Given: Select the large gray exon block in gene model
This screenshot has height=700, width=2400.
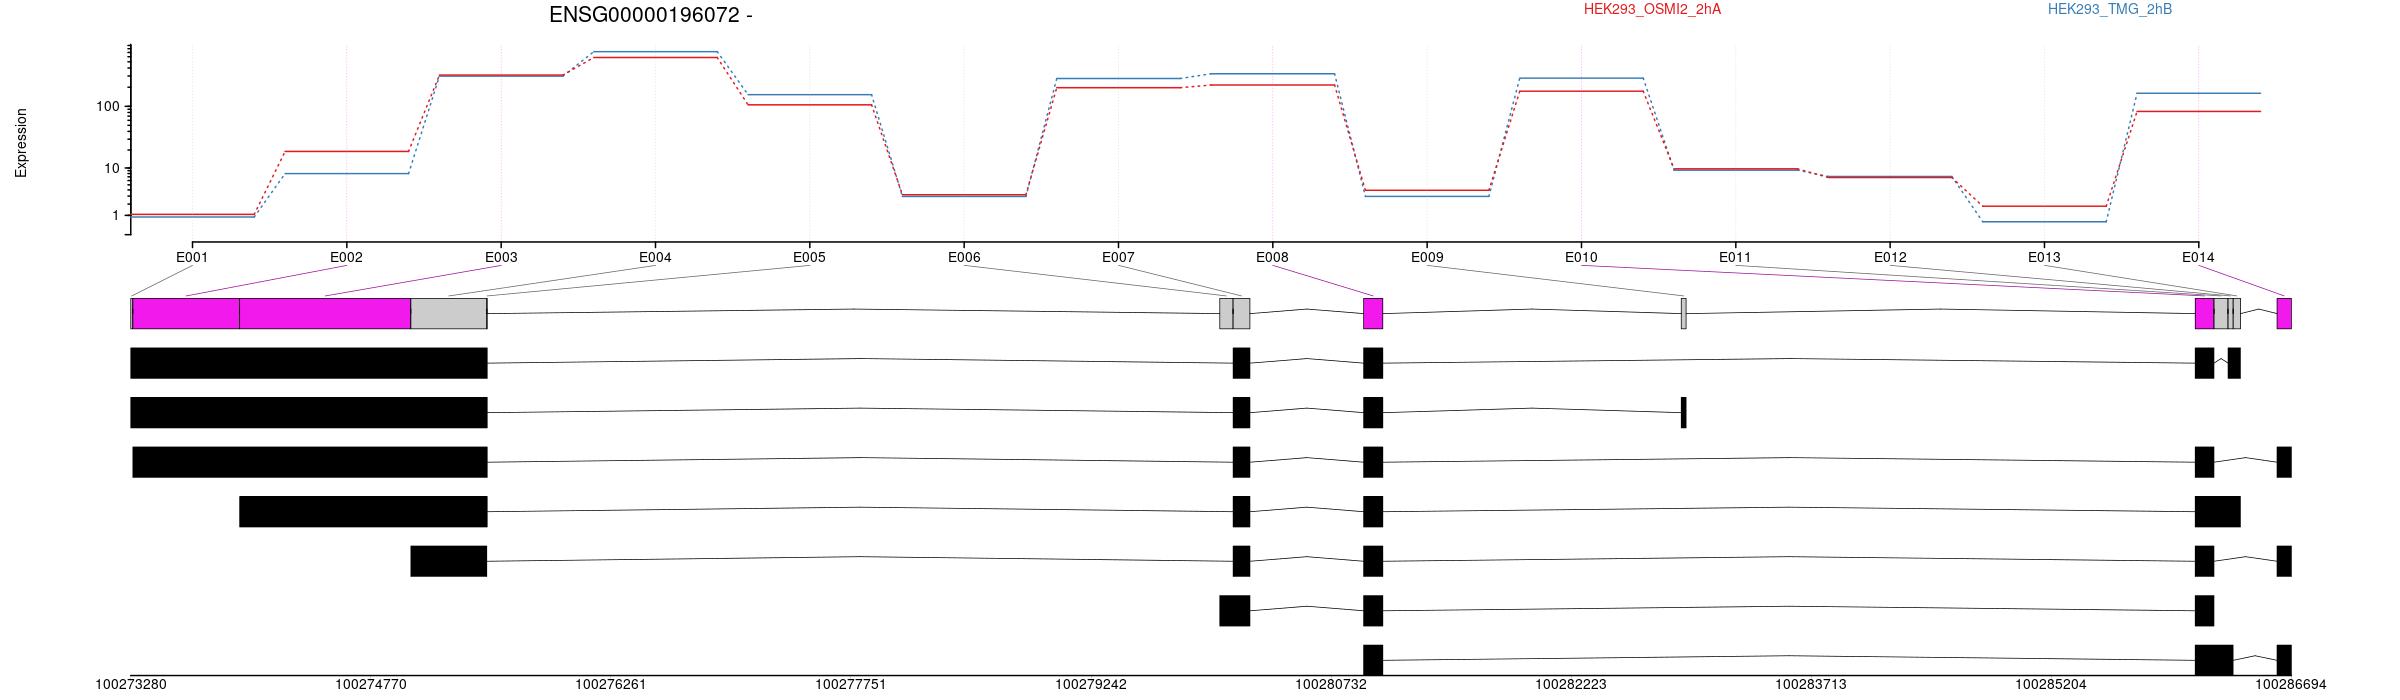Looking at the screenshot, I should pos(449,313).
